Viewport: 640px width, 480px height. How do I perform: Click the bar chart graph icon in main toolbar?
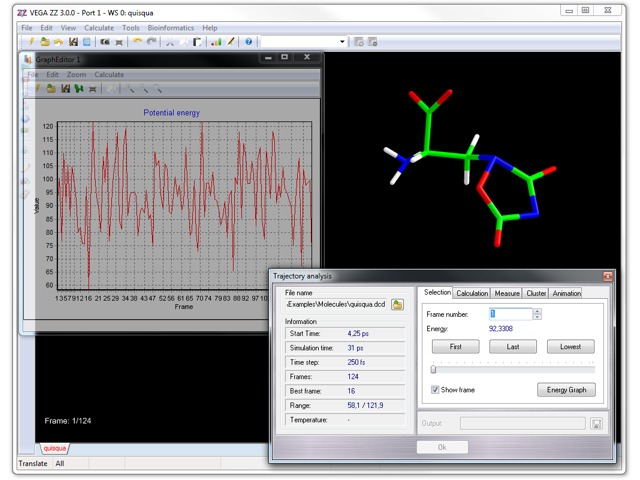(x=216, y=42)
